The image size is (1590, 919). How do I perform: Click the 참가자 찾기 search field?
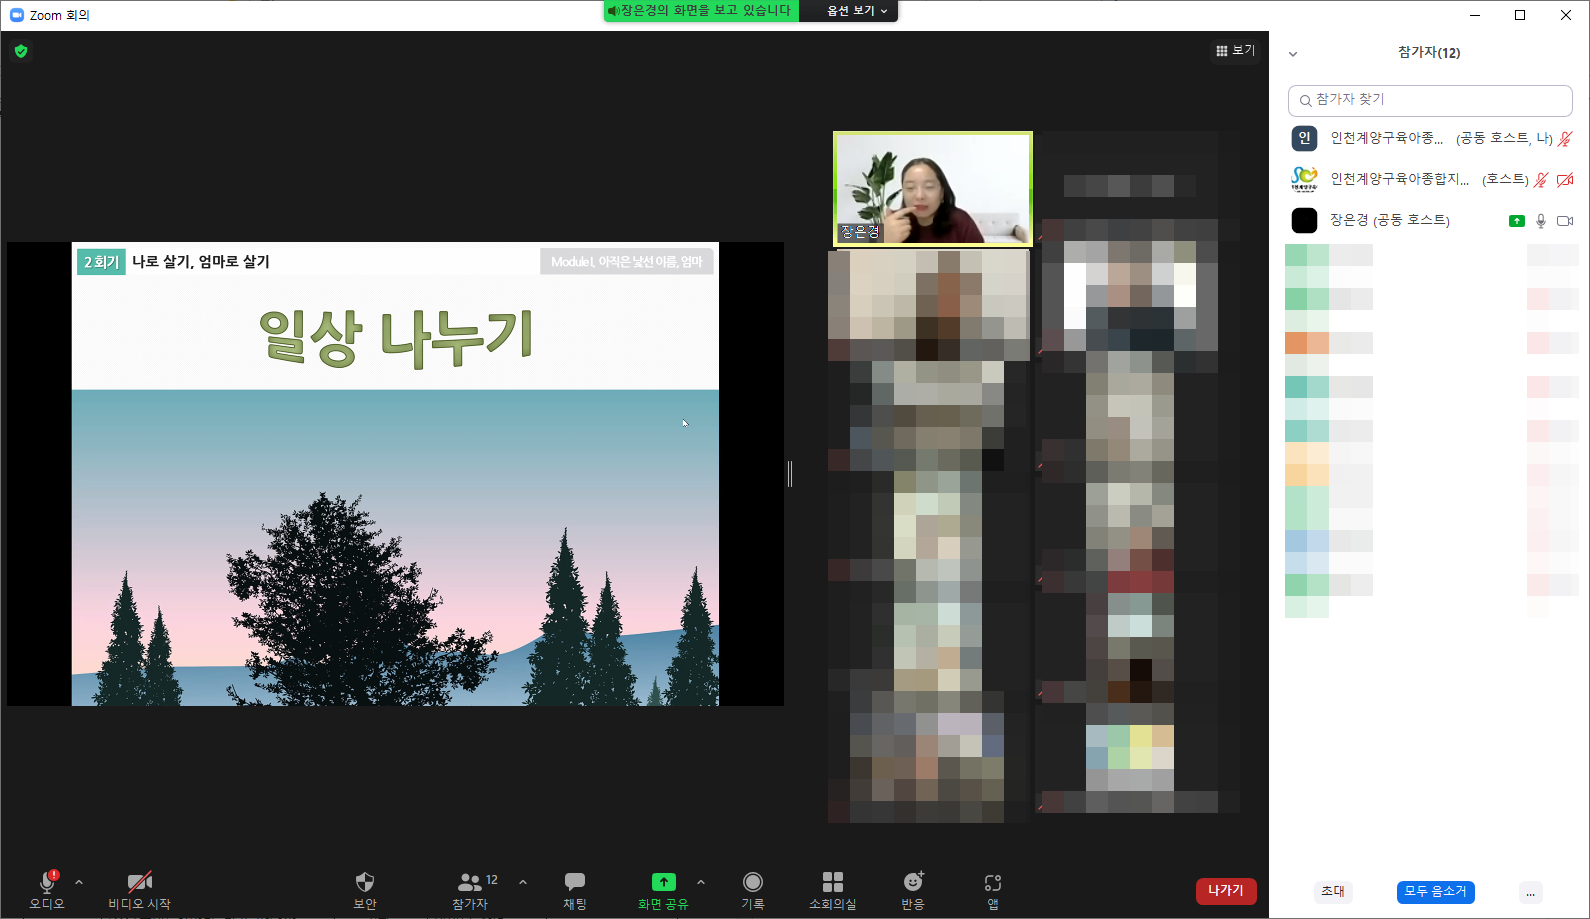point(1430,100)
